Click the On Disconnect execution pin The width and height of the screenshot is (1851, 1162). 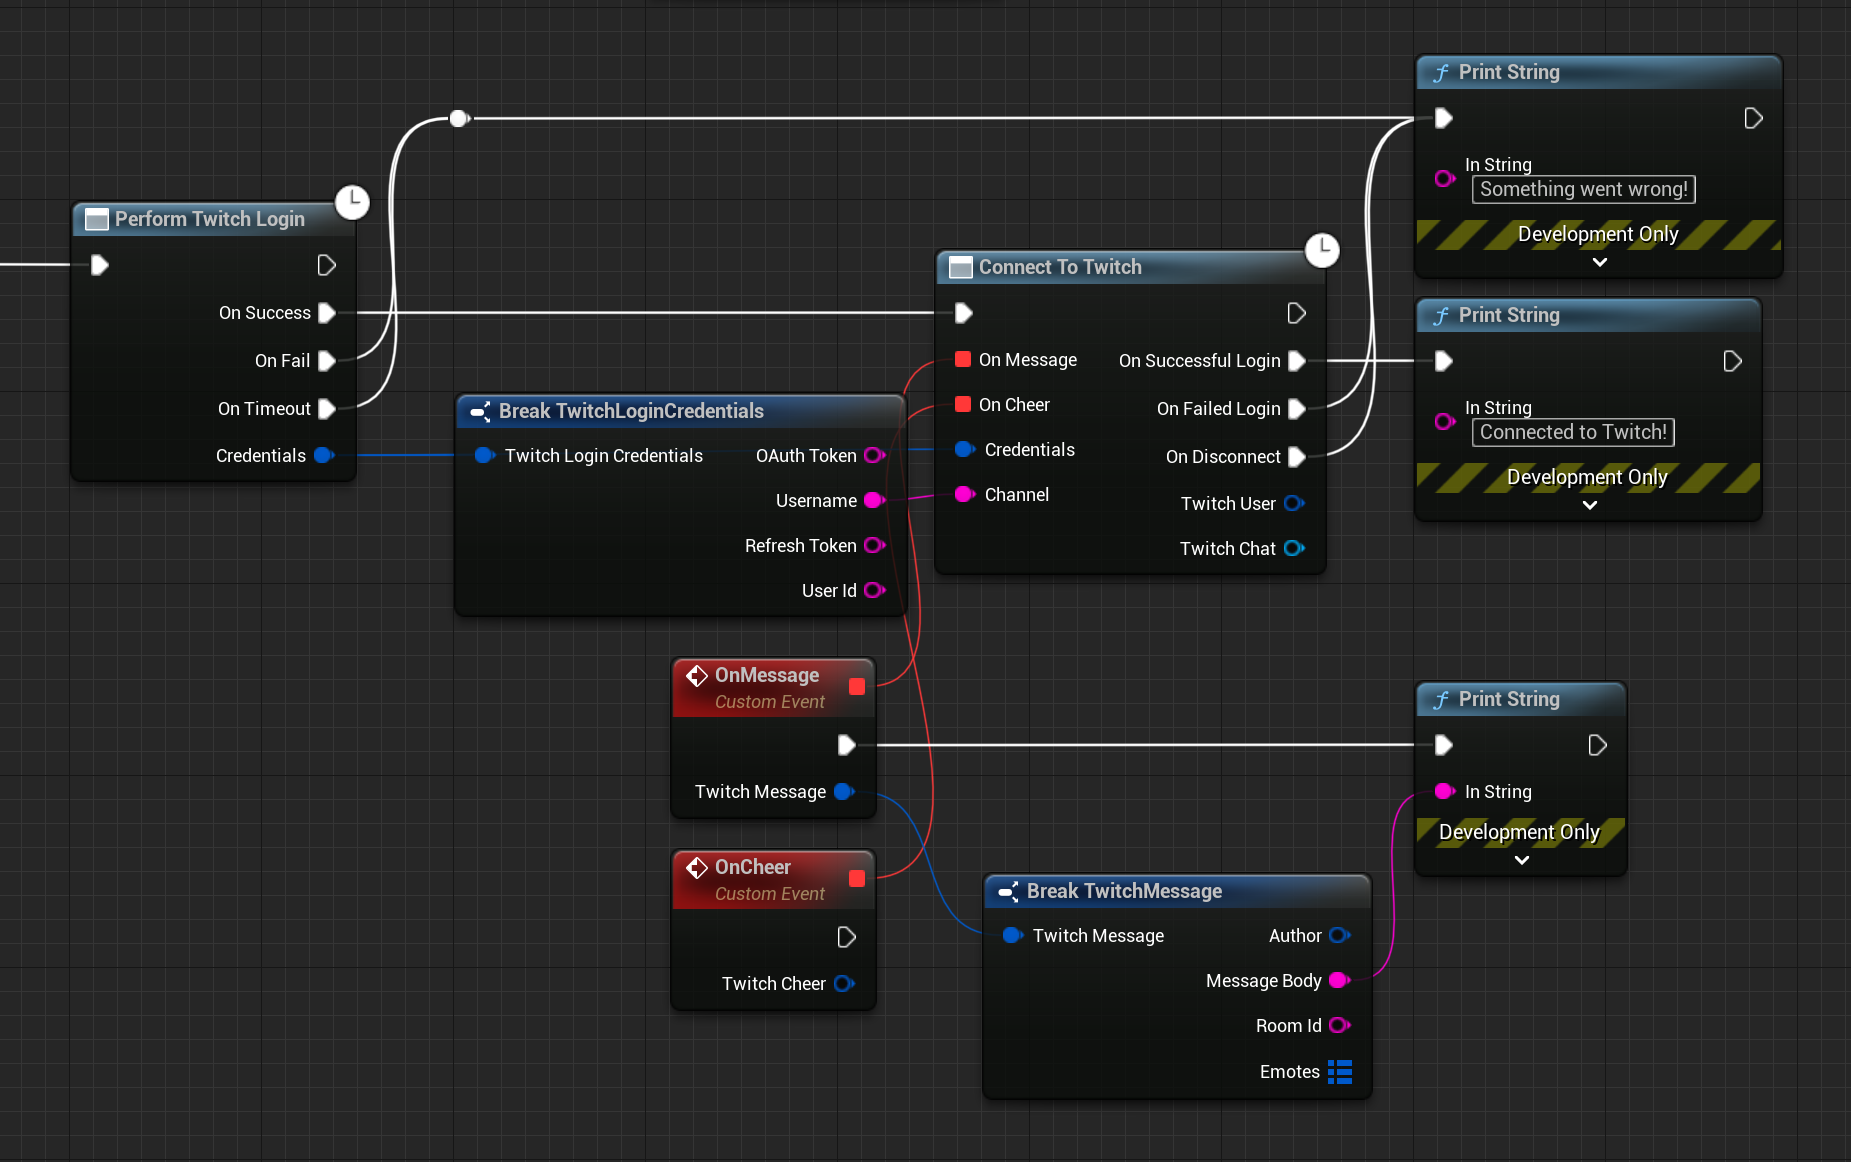[1297, 457]
